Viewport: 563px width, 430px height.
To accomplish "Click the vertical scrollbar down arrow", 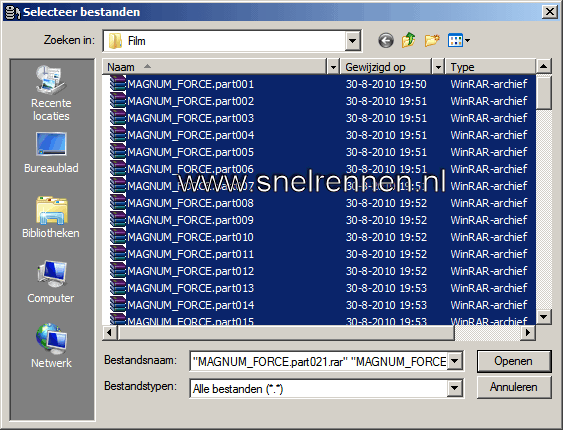I will point(543,317).
